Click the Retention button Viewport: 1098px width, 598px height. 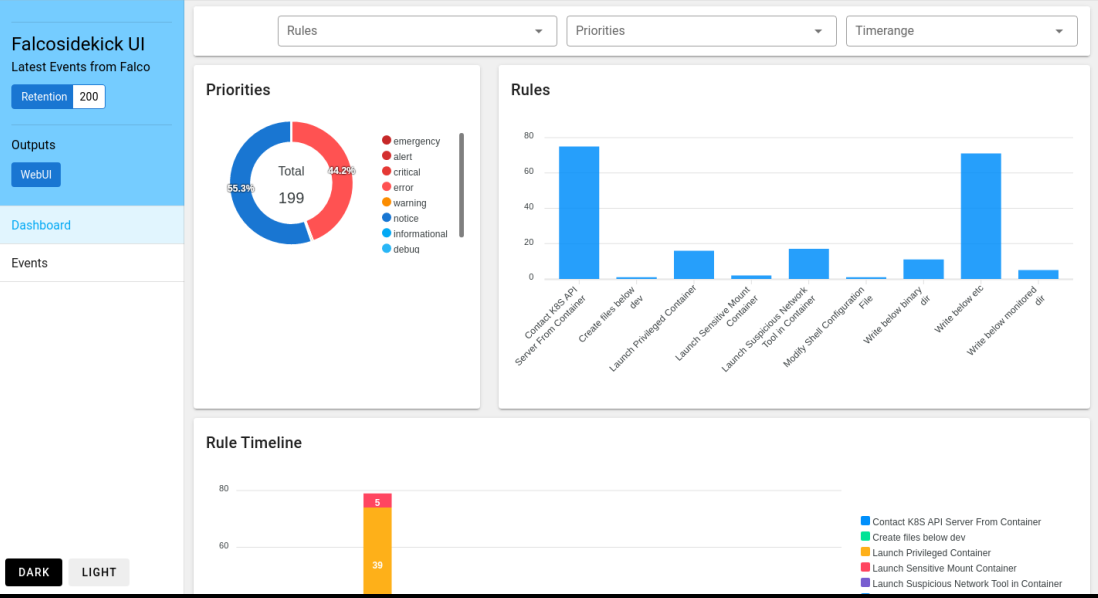(x=44, y=97)
